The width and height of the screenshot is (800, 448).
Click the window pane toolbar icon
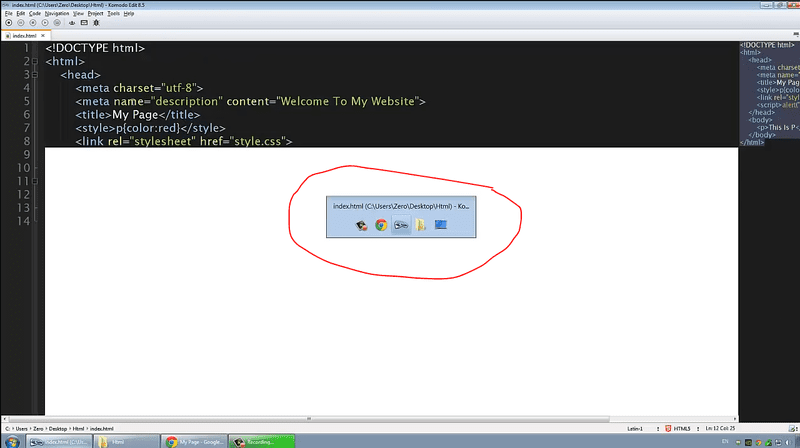84,22
